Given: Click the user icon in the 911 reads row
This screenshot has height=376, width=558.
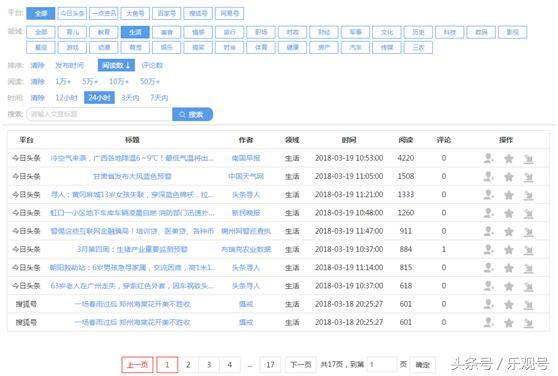Looking at the screenshot, I should pos(489,231).
